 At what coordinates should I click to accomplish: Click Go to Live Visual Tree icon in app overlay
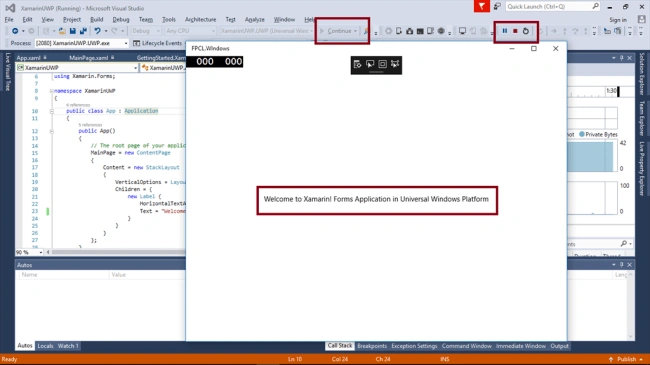(x=358, y=64)
